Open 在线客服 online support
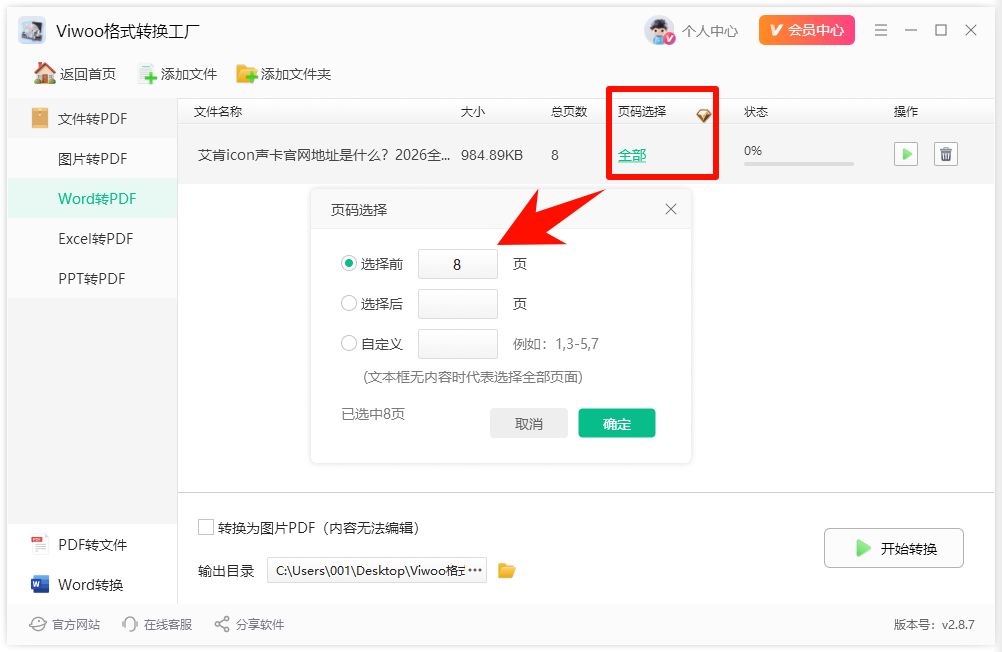Image resolution: width=1002 pixels, height=652 pixels. click(x=157, y=624)
